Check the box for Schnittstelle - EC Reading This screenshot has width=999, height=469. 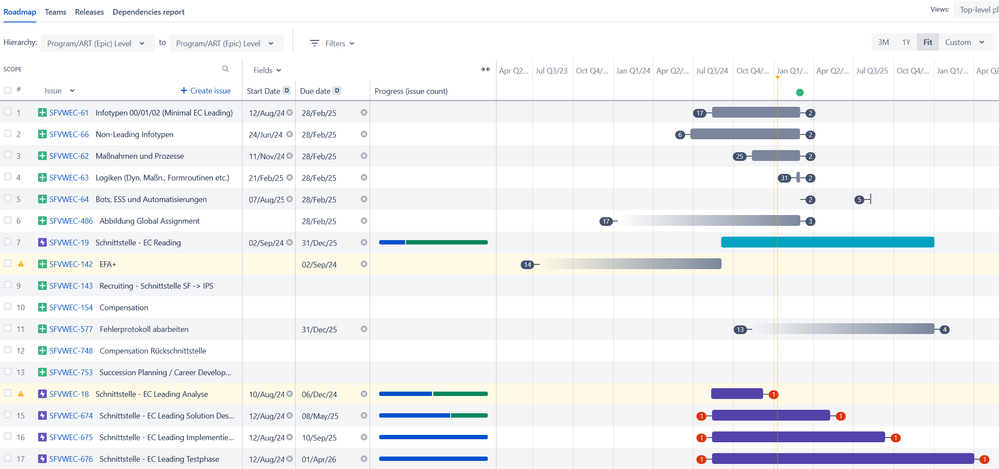click(8, 242)
